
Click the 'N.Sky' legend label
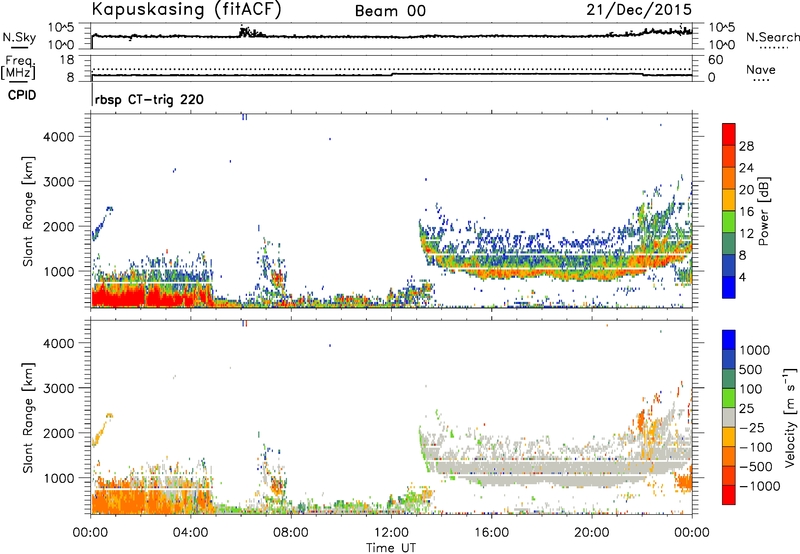click(x=19, y=37)
